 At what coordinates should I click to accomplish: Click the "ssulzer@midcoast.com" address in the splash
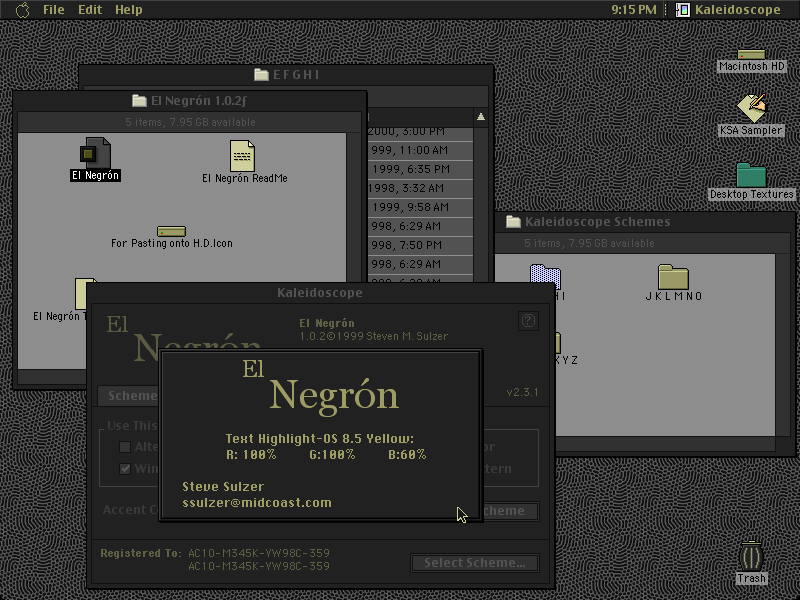pyautogui.click(x=257, y=503)
